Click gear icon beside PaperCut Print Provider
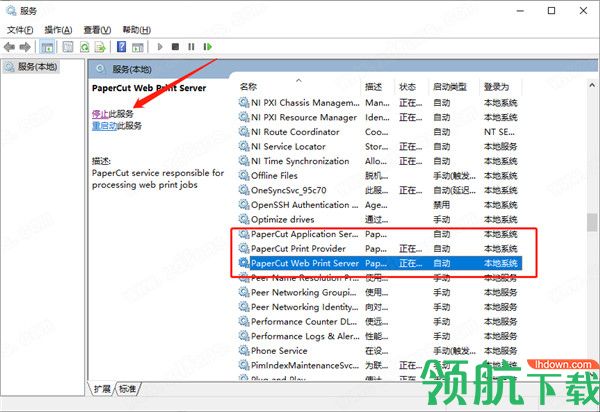600x412 pixels. [244, 248]
